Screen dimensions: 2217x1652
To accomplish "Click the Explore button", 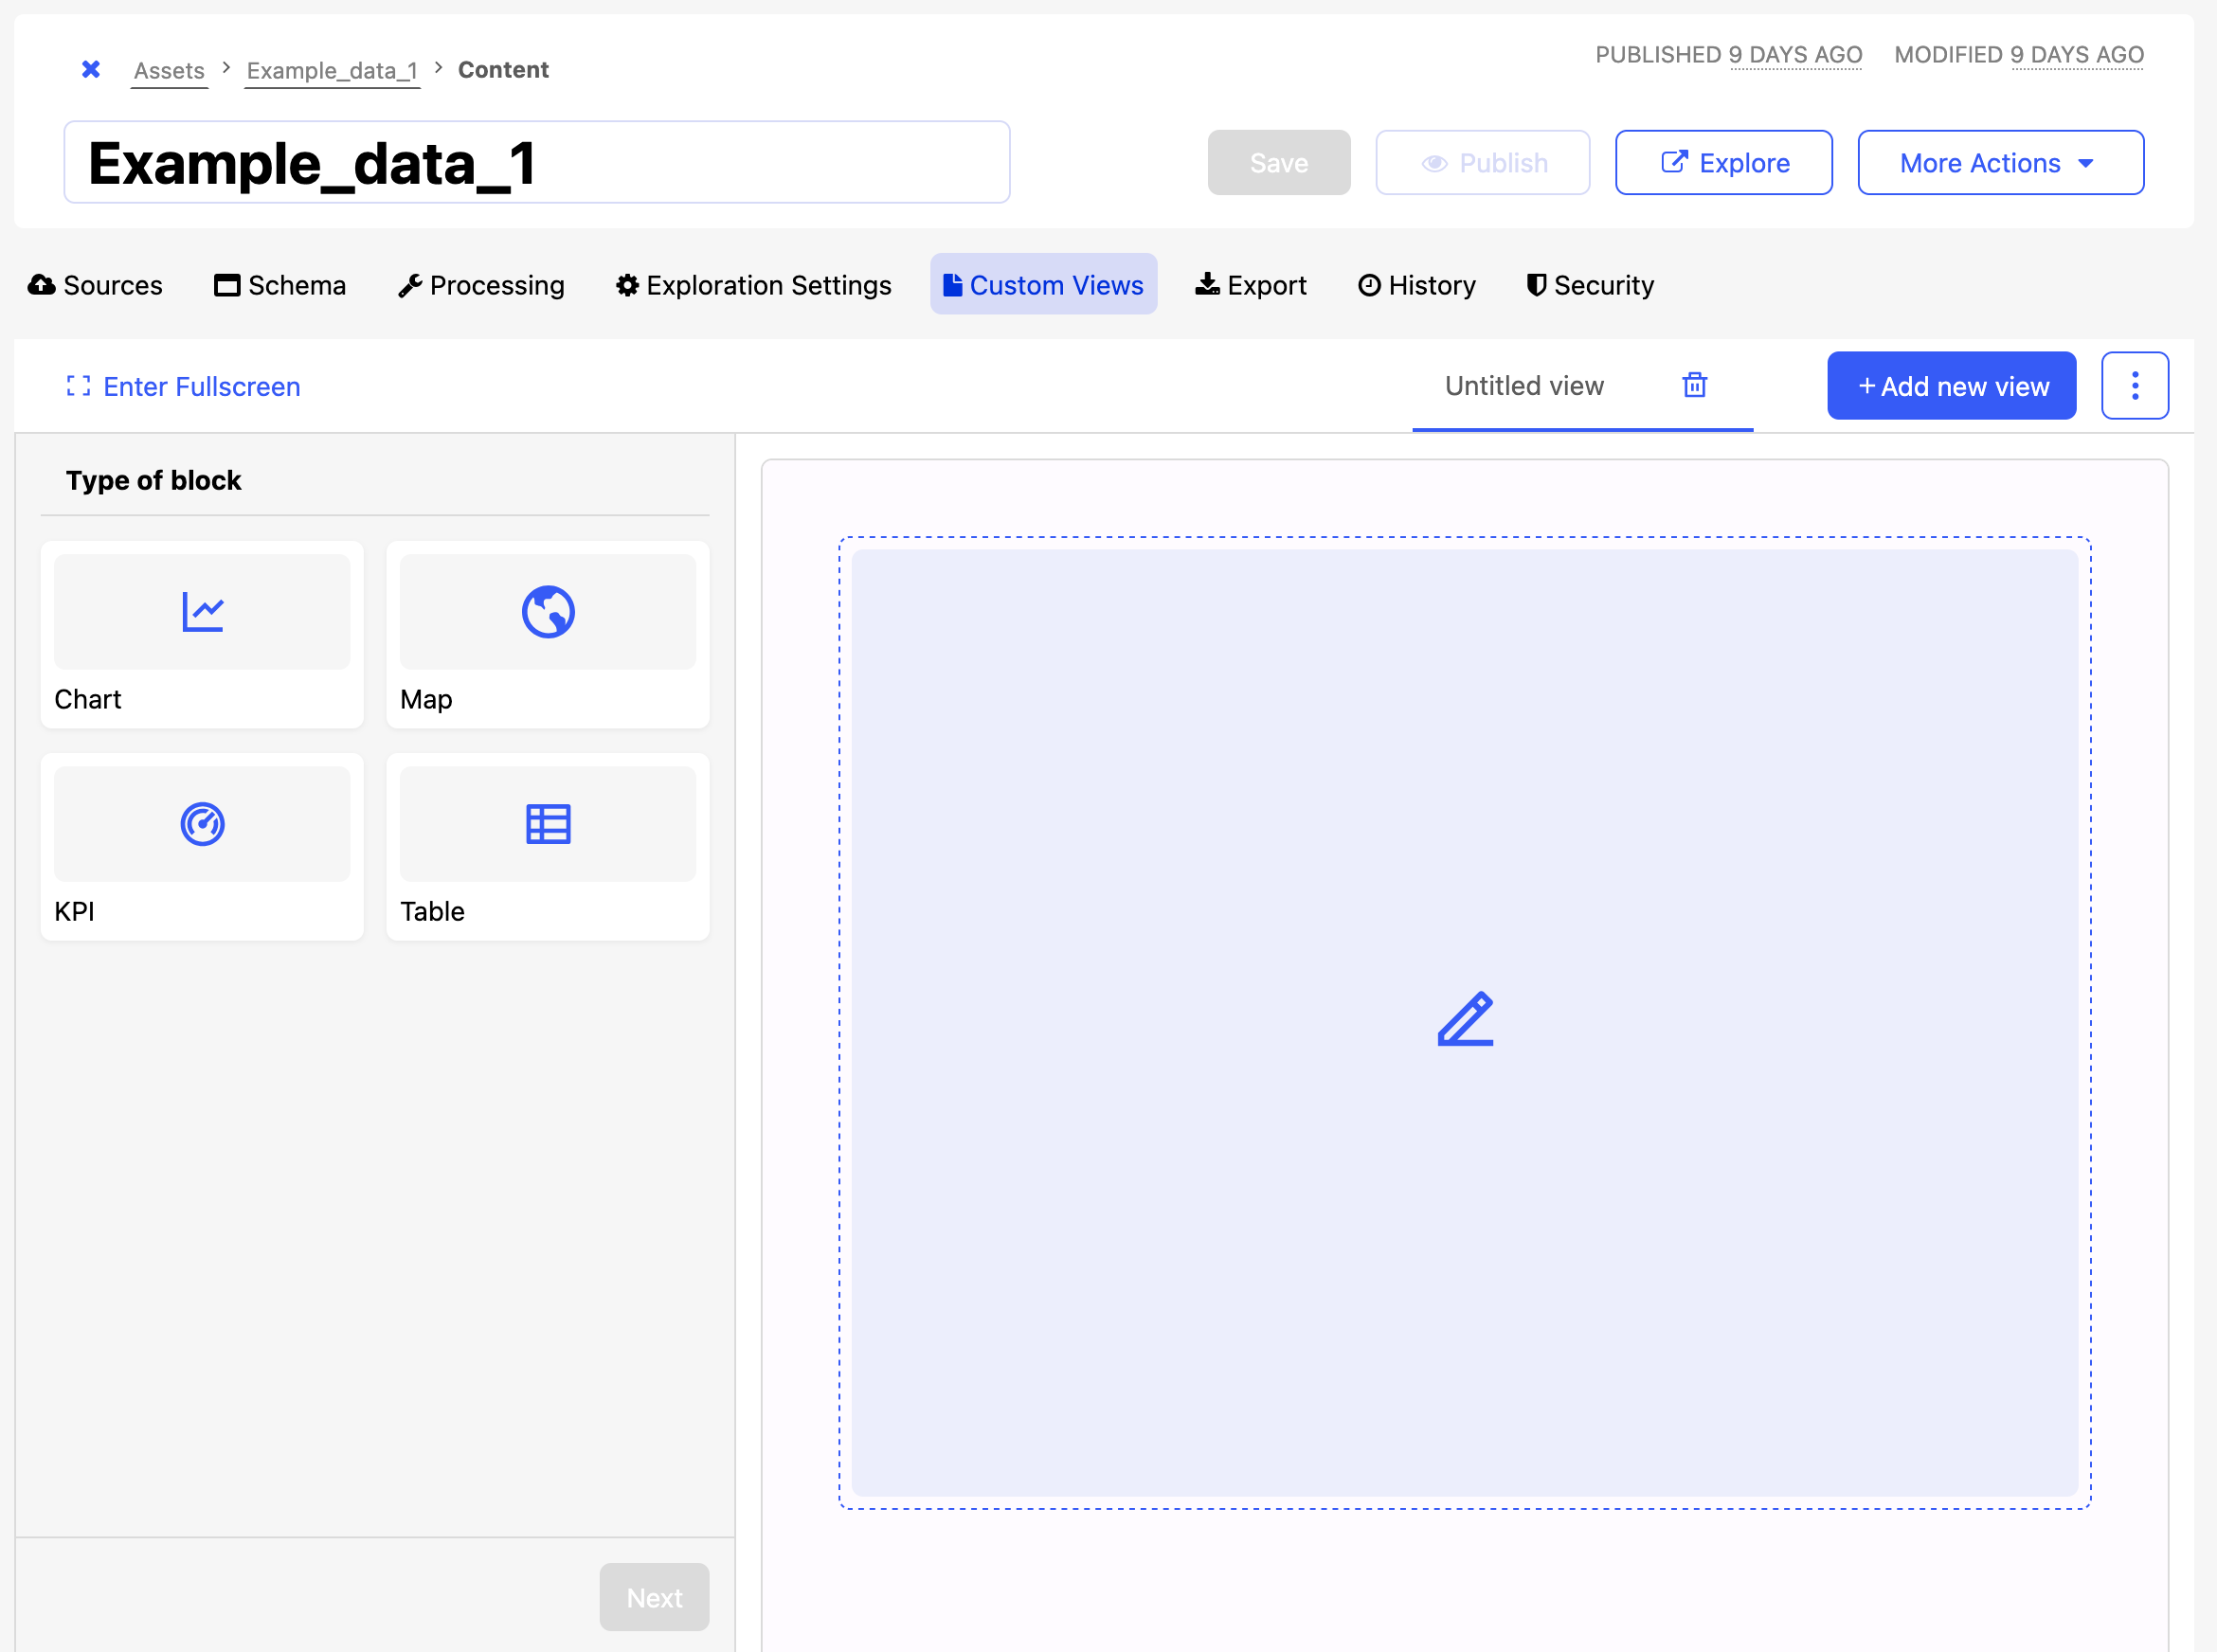I will [1723, 163].
